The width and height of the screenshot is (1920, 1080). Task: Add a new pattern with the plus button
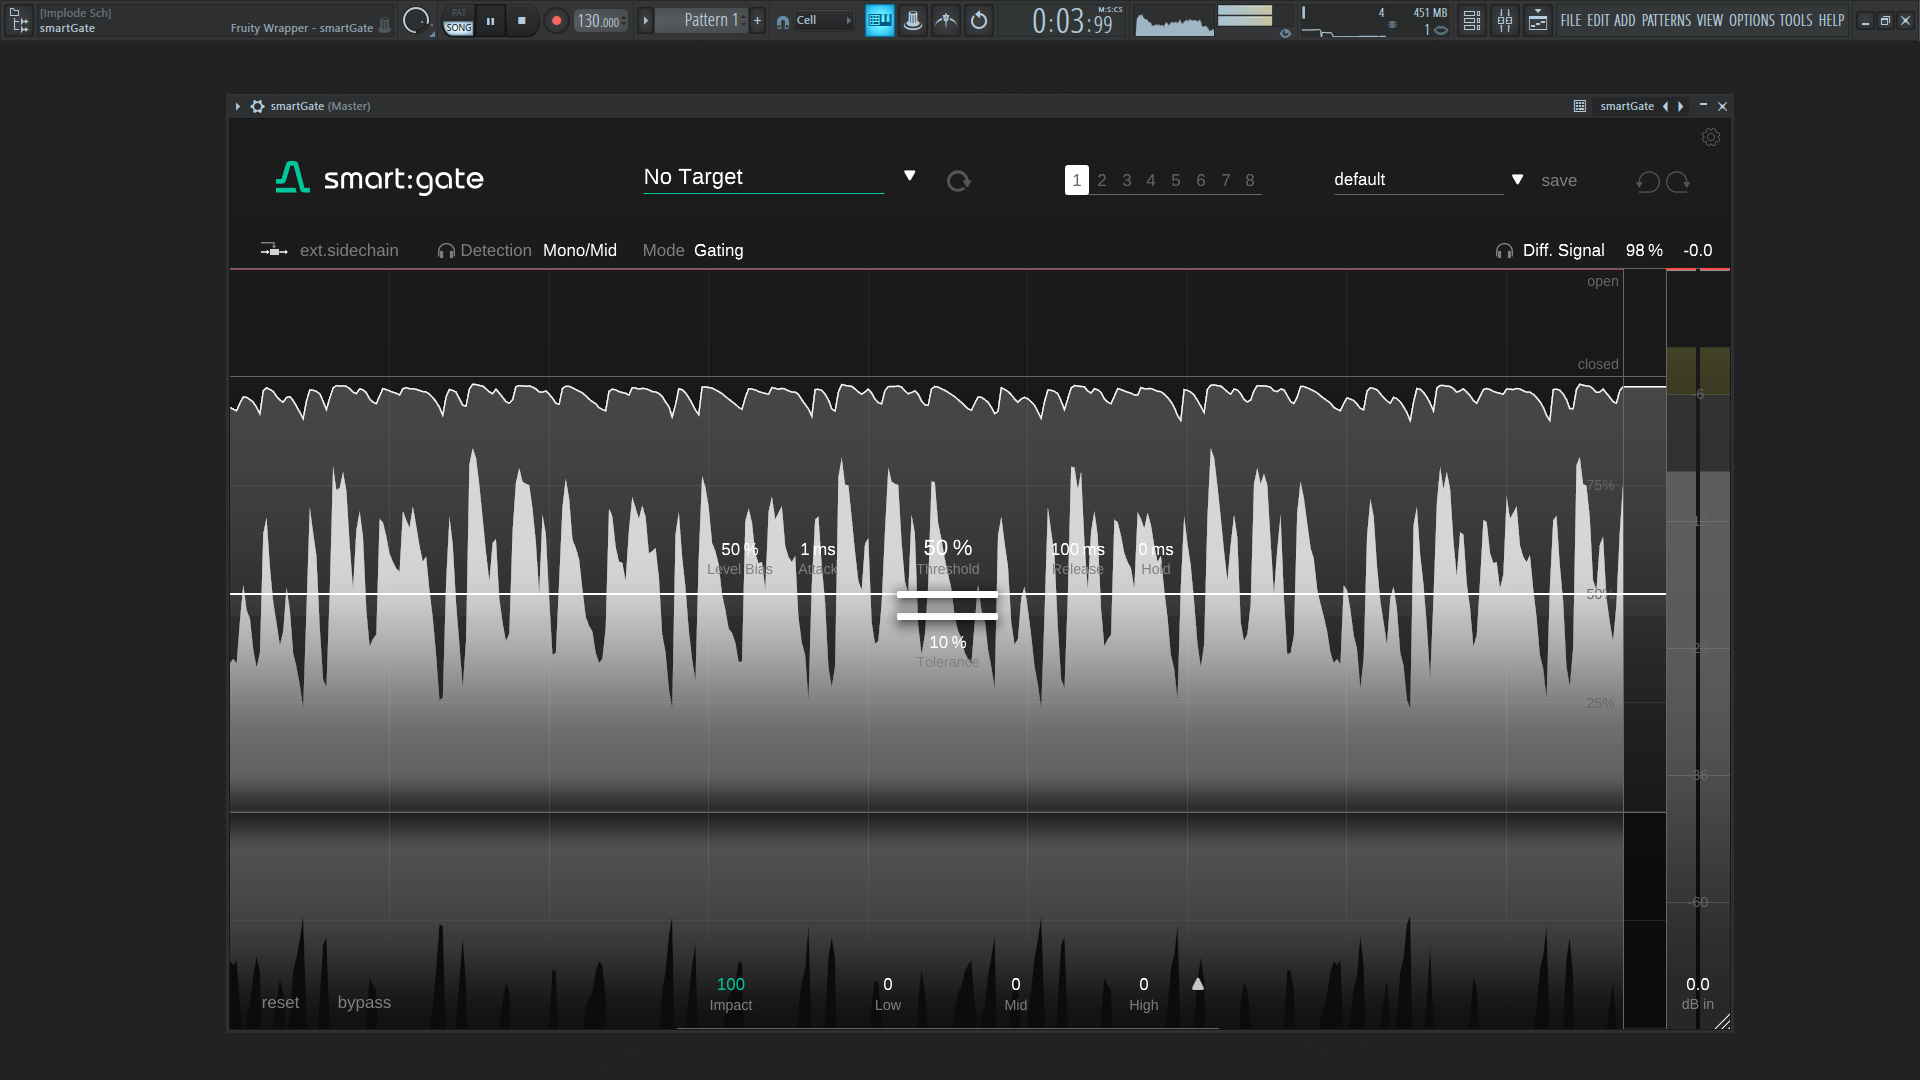[758, 20]
